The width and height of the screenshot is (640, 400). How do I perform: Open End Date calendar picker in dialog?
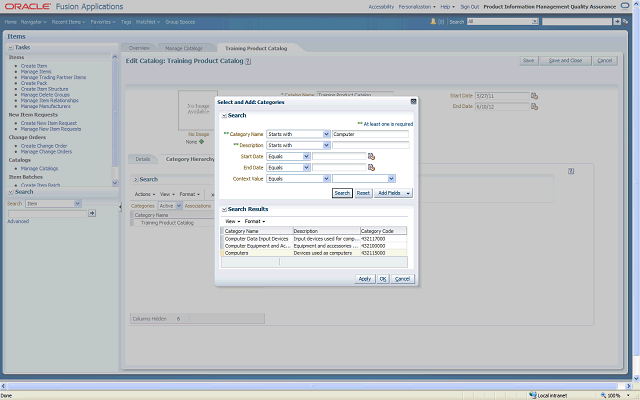(371, 168)
